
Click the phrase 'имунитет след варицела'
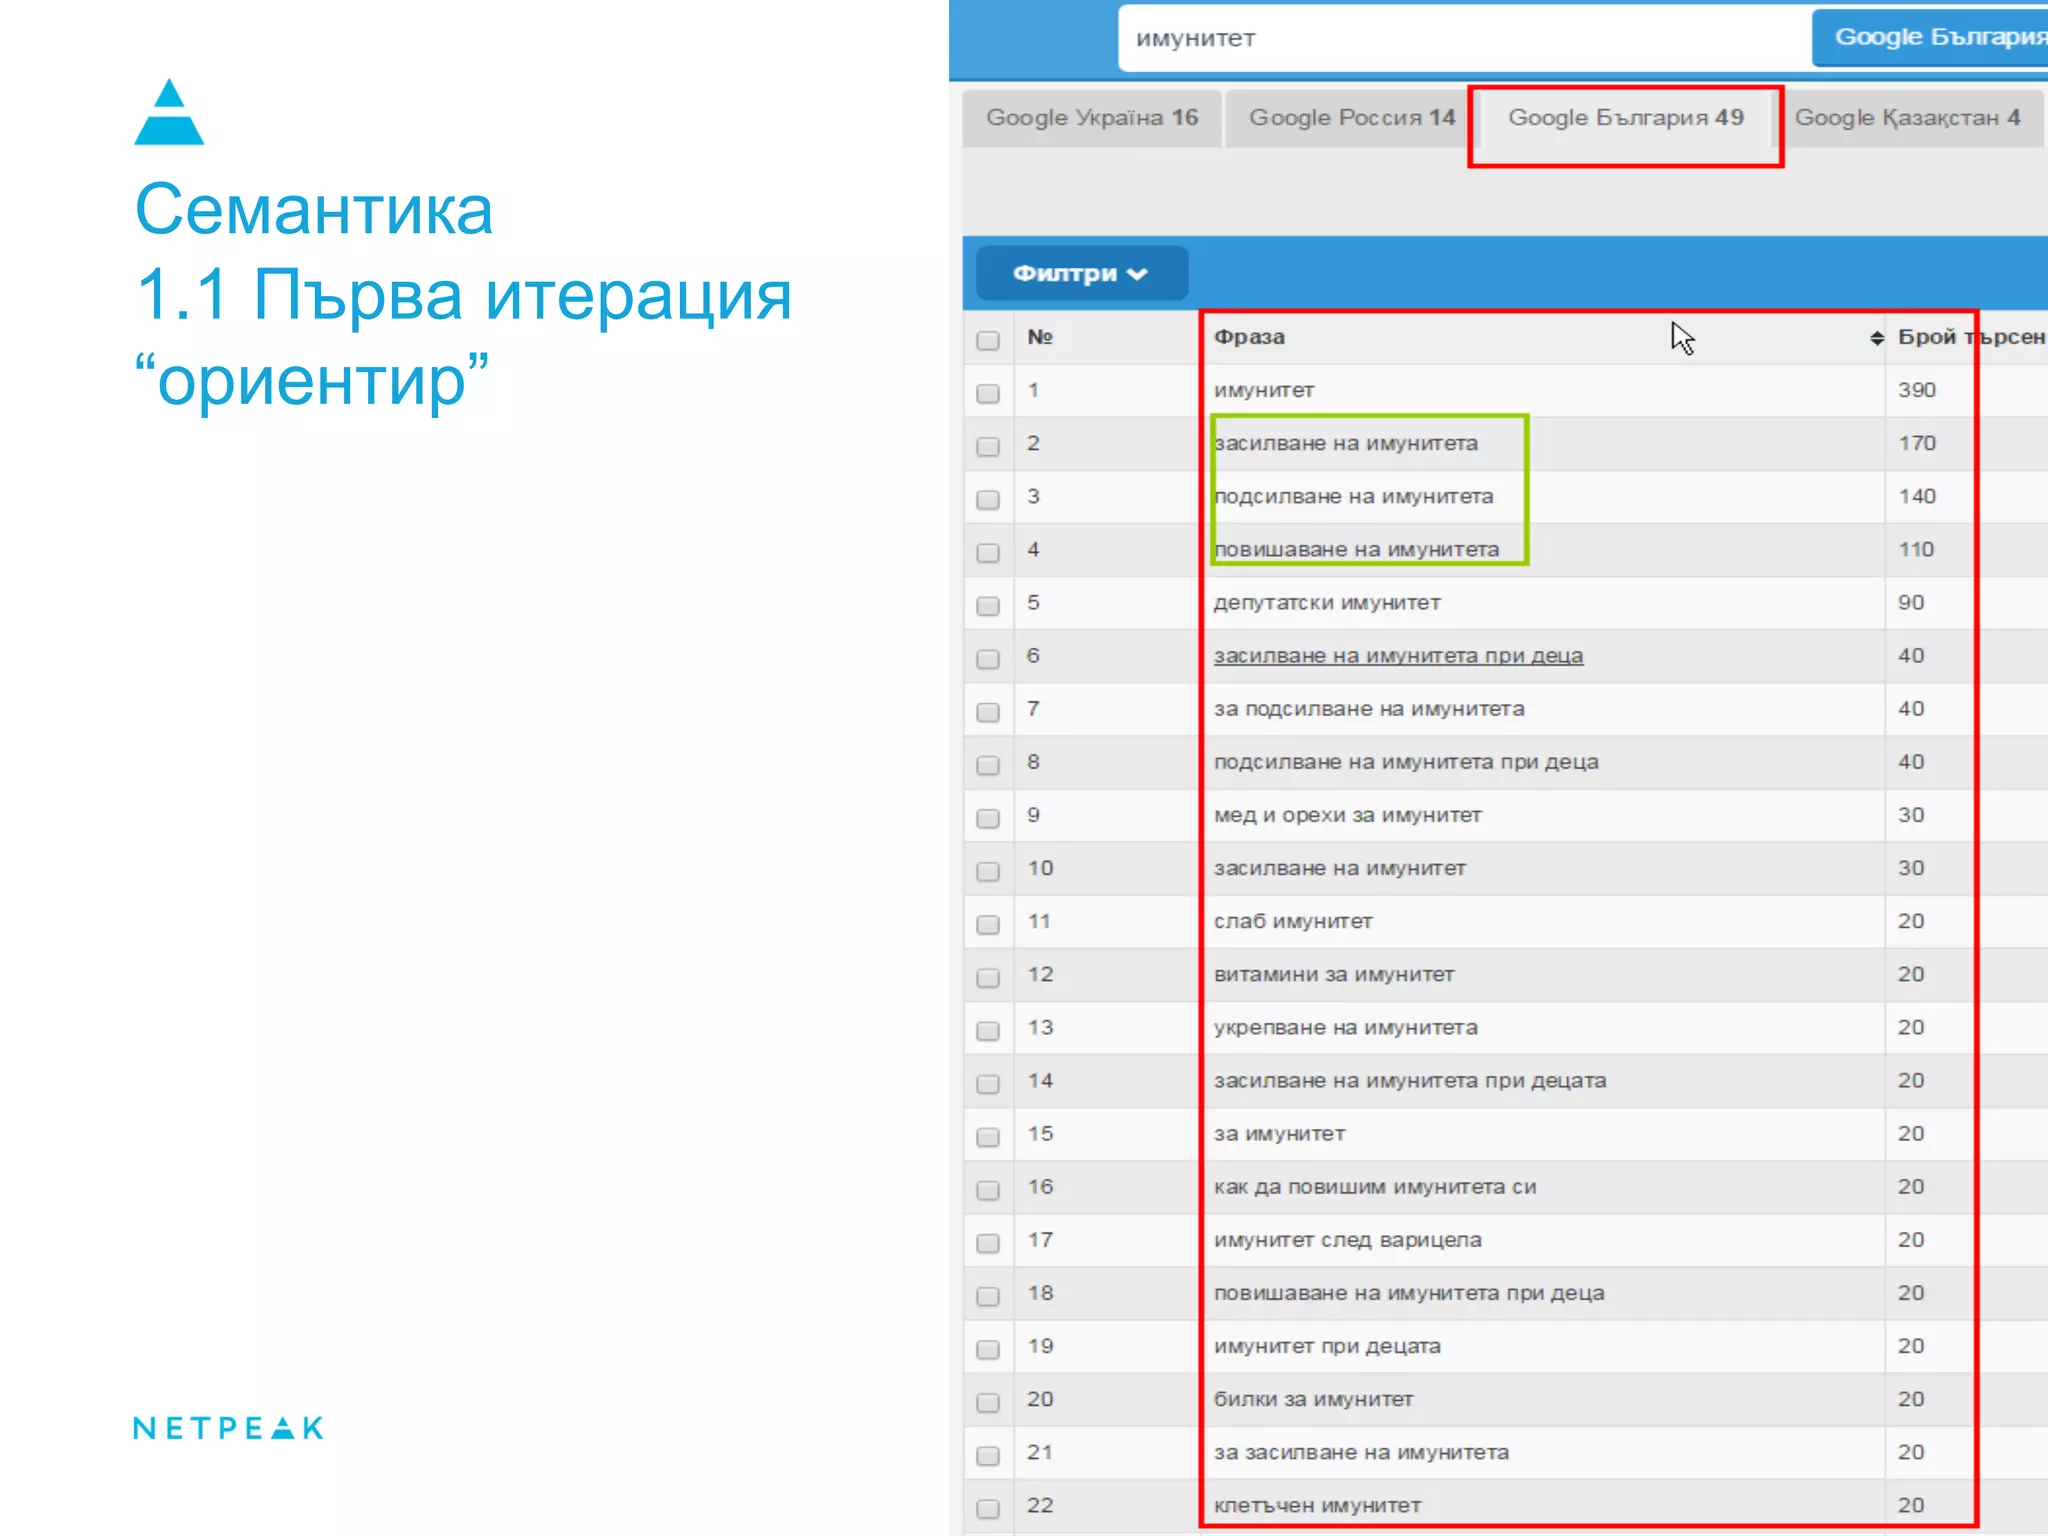(1347, 1240)
